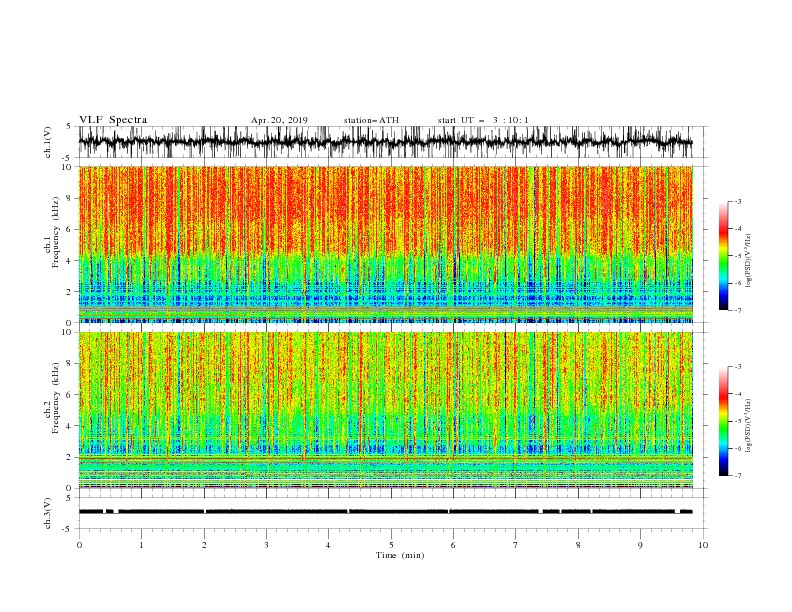792x612 pixels.
Task: Click the ch.1 spectrogram color scale bar
Action: (723, 256)
